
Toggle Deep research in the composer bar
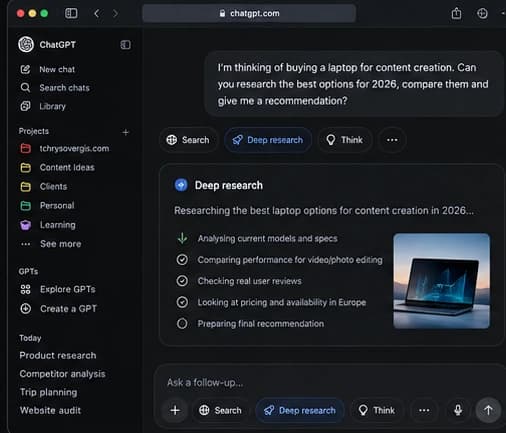tap(300, 410)
